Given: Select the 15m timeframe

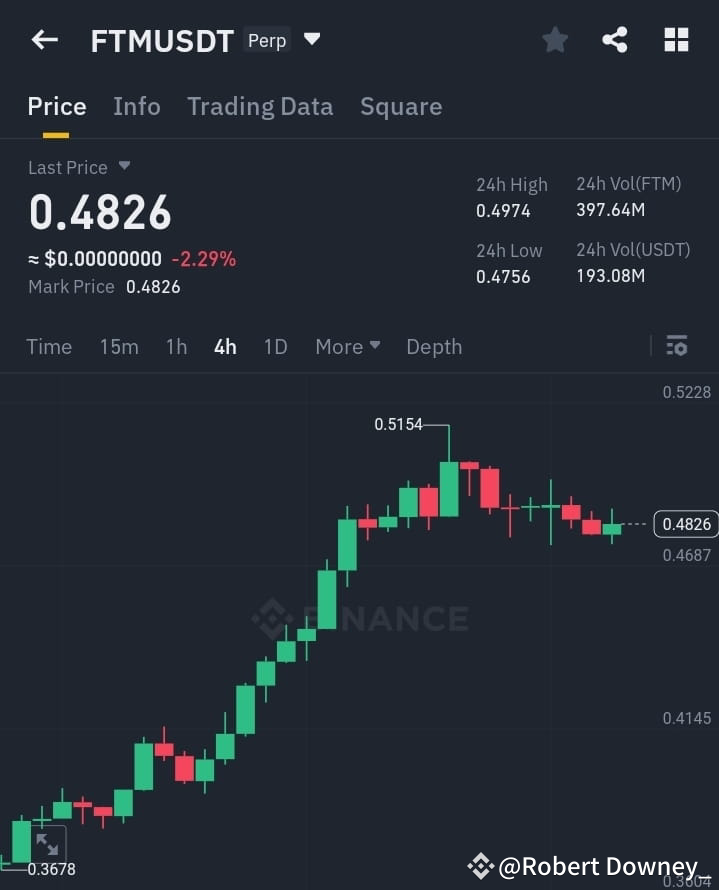Looking at the screenshot, I should pos(119,346).
